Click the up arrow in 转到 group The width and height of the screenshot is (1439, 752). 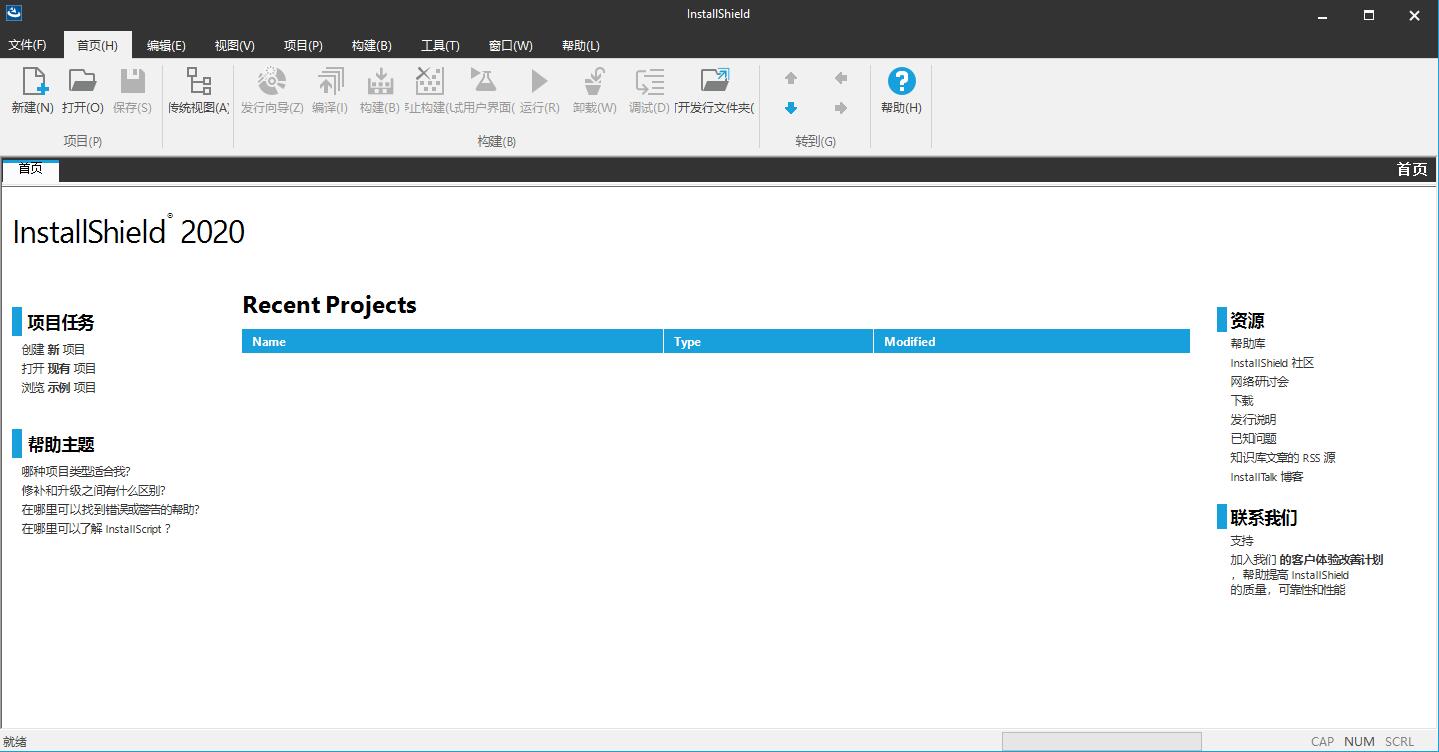(x=791, y=78)
